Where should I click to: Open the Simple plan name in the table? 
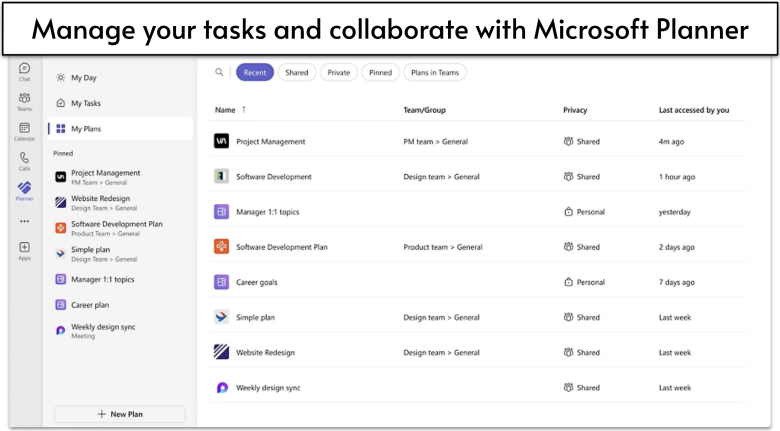pyautogui.click(x=255, y=317)
